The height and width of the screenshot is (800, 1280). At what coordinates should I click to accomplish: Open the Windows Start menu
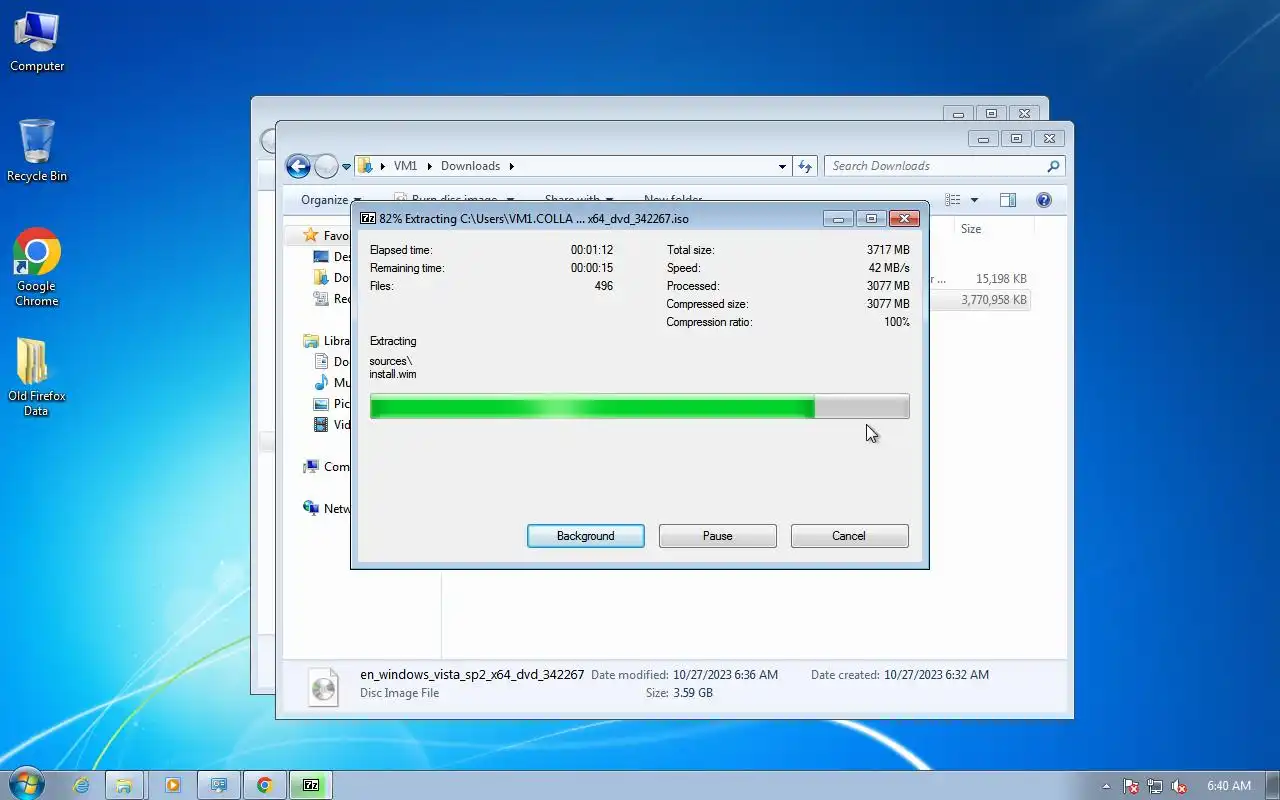26,783
